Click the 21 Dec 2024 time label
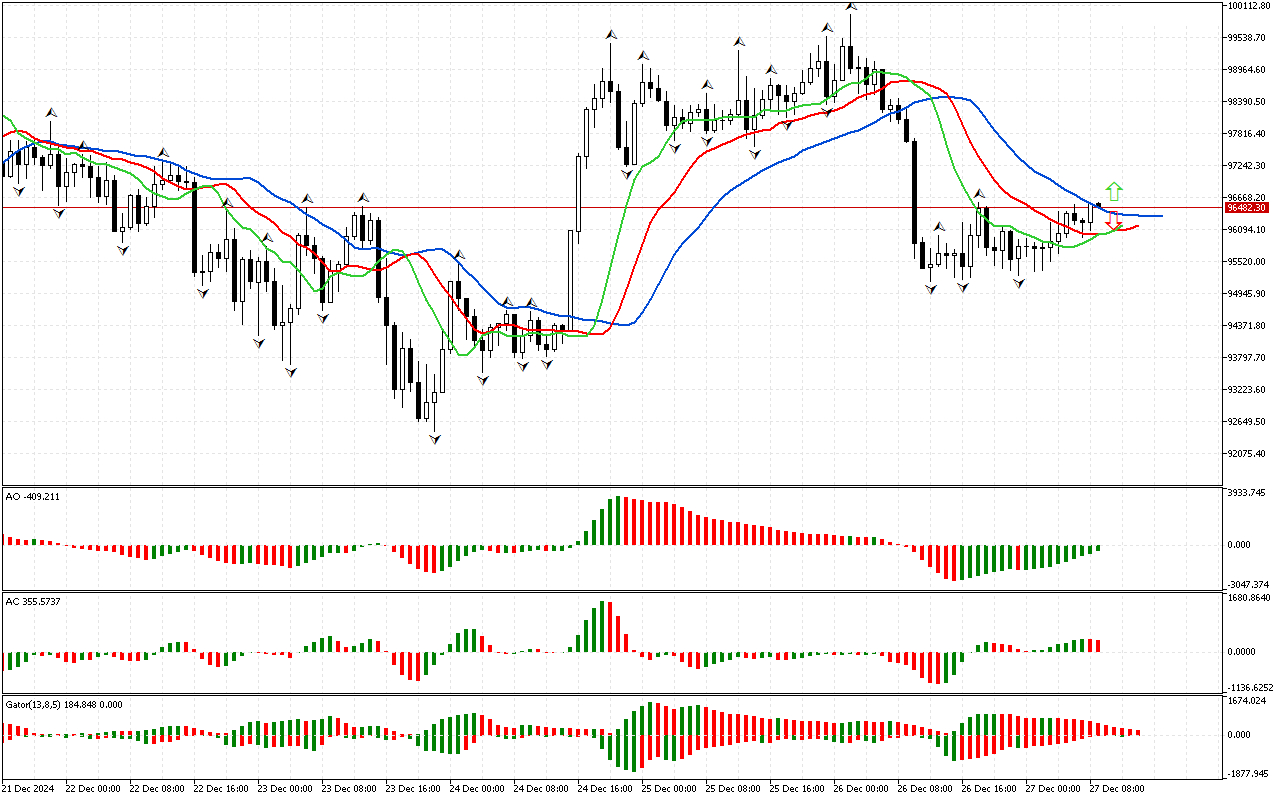The image size is (1280, 800). 28,789
